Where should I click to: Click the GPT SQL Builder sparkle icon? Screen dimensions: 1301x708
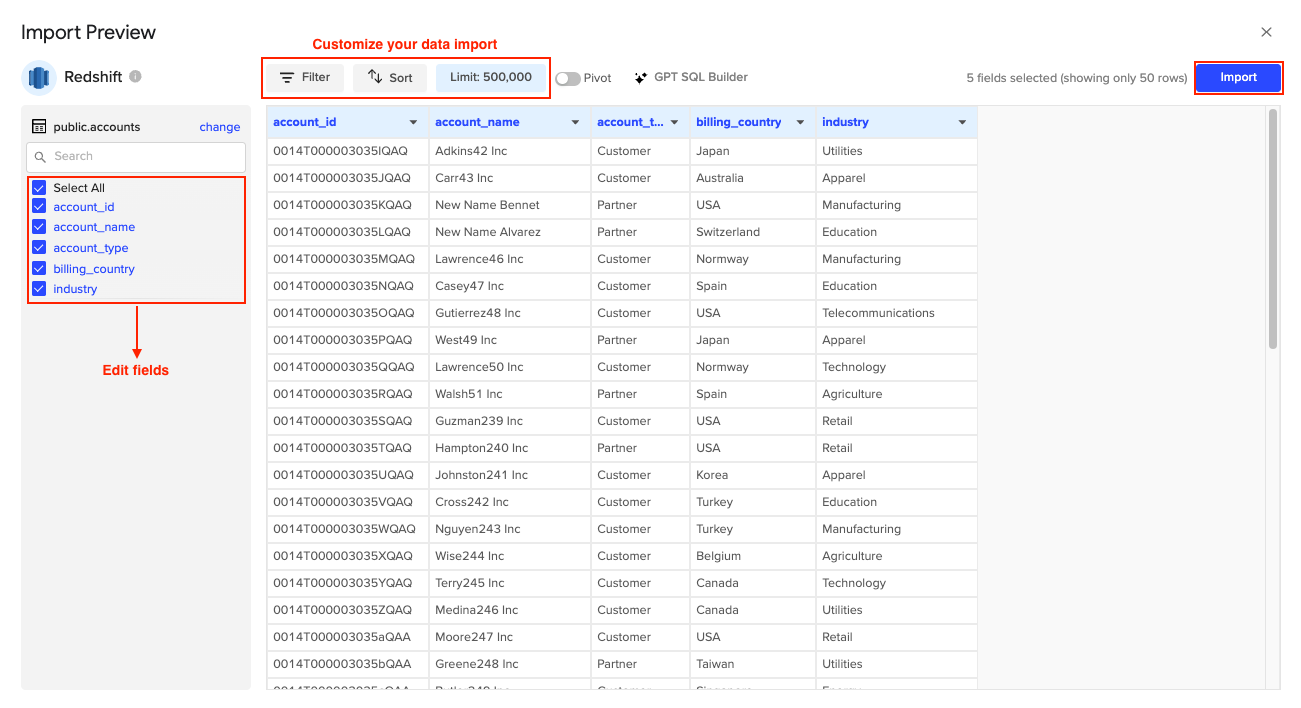(640, 77)
